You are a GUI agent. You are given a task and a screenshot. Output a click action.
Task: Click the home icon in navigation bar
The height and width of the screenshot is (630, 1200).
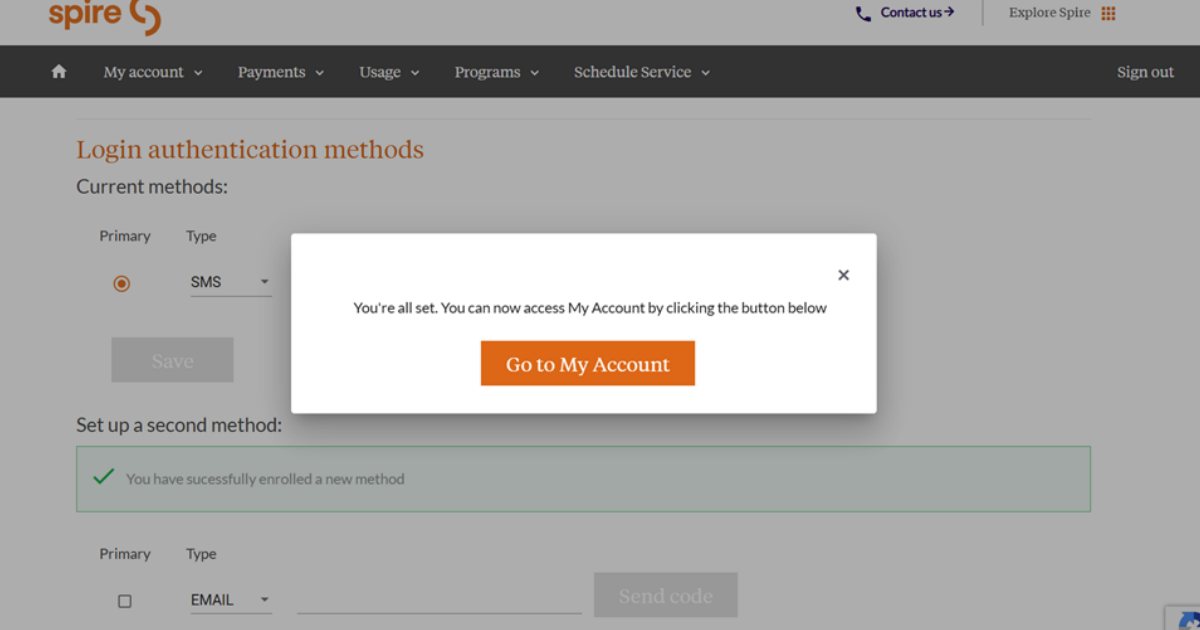(x=59, y=72)
